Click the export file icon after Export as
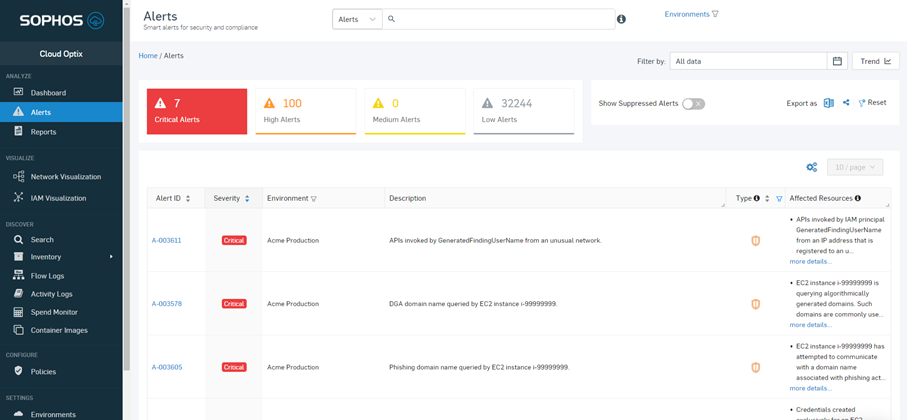The height and width of the screenshot is (420, 907). click(828, 103)
